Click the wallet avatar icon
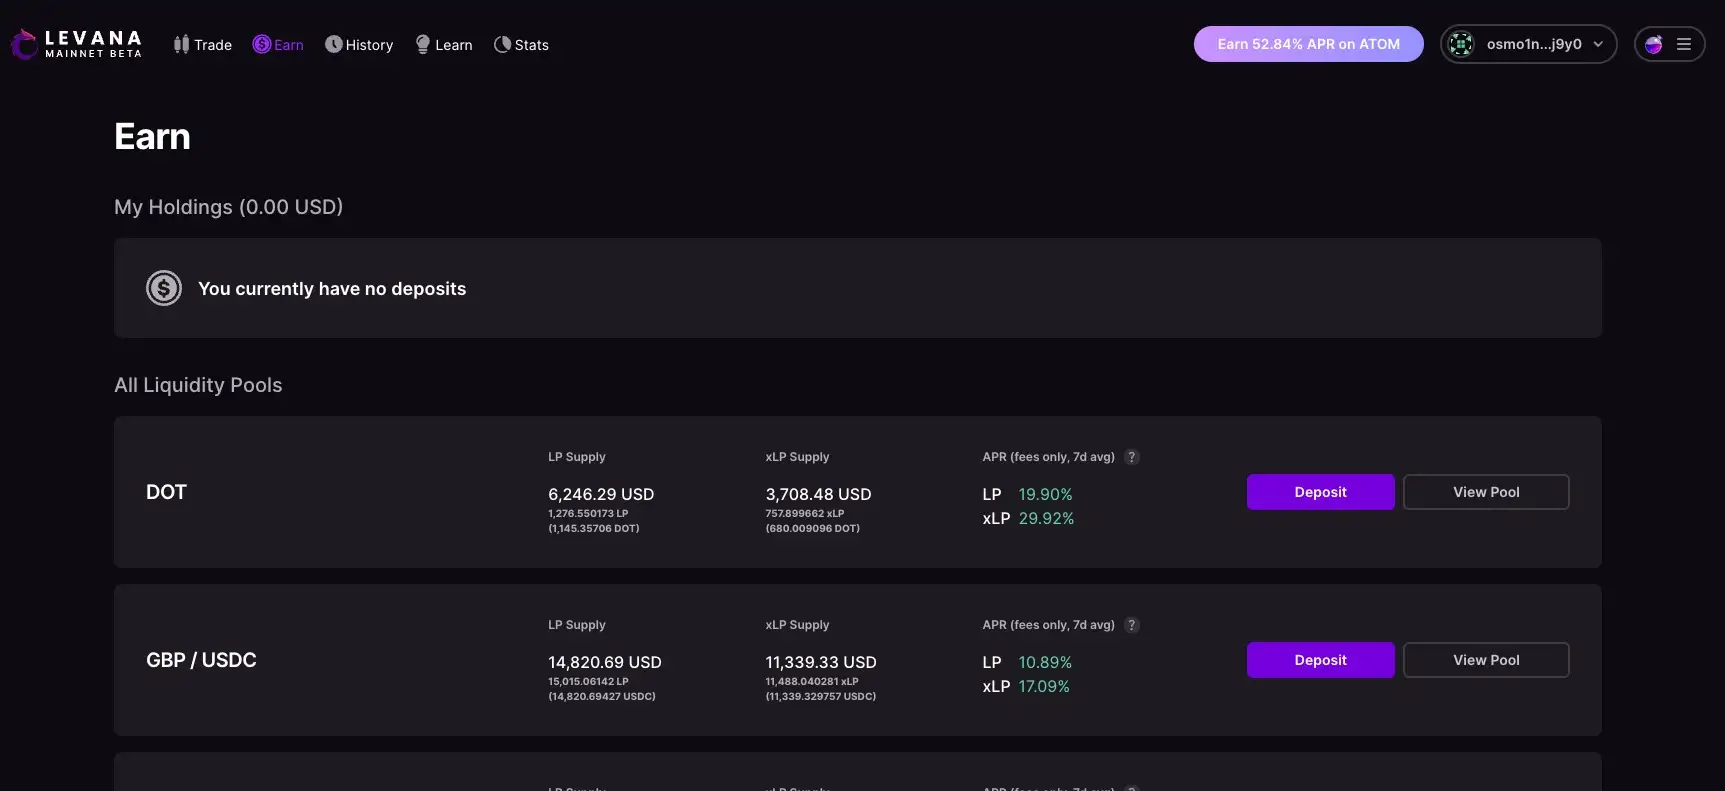The image size is (1725, 791). coord(1461,44)
